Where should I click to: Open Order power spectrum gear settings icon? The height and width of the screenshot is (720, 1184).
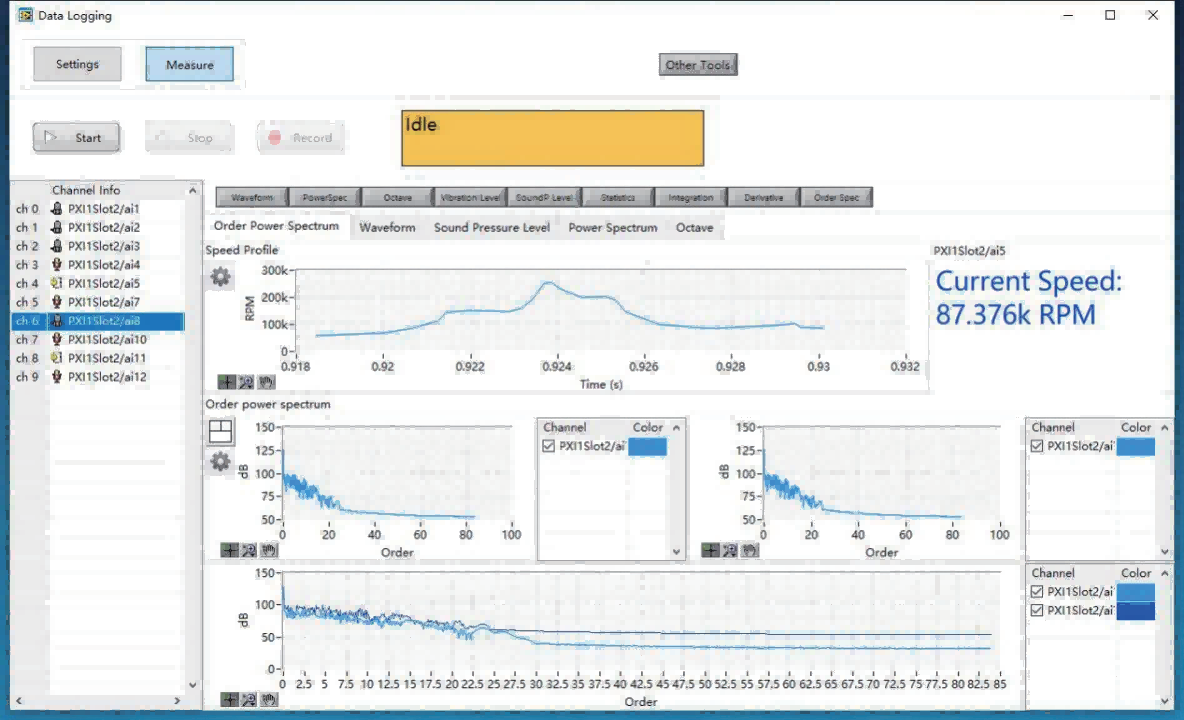220,461
